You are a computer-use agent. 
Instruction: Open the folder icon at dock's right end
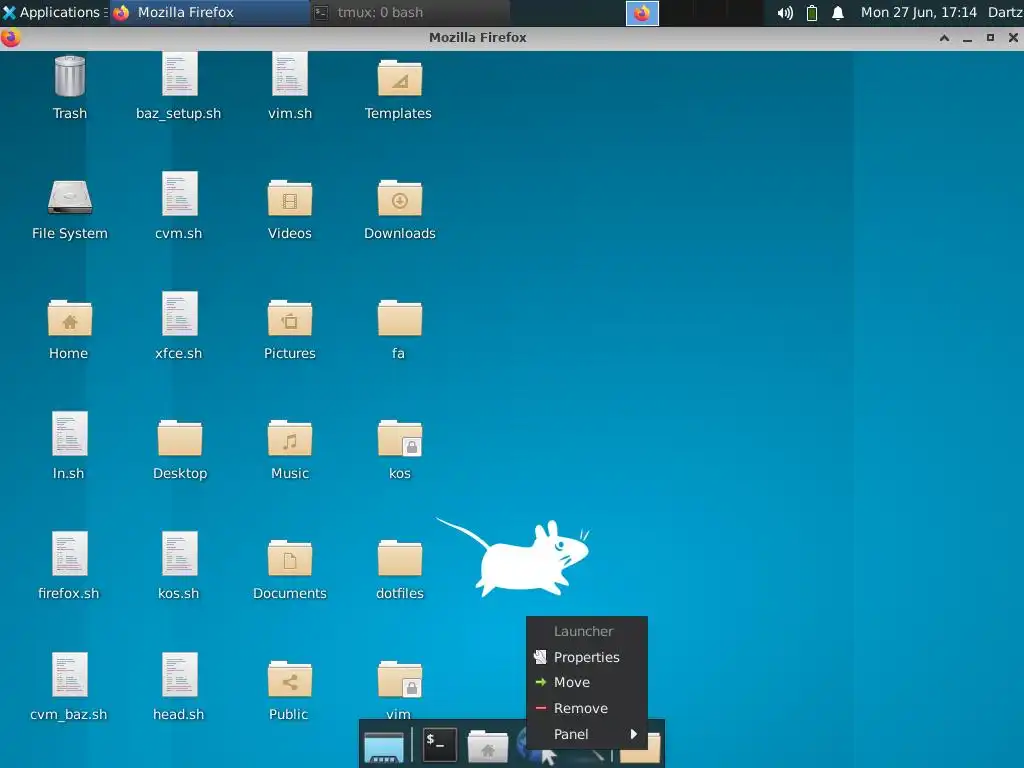tap(641, 747)
